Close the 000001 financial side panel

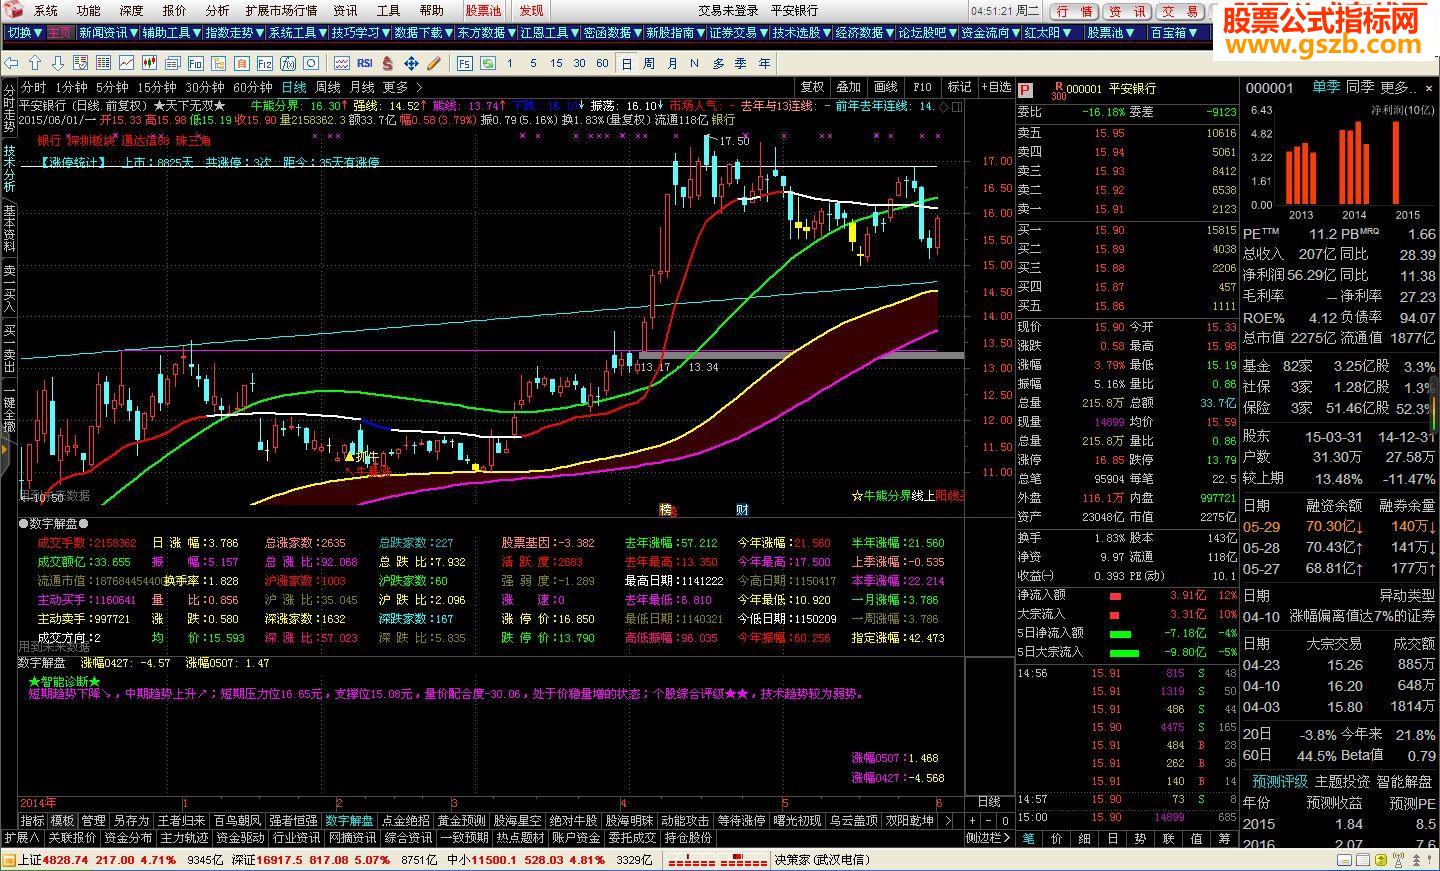pos(1429,88)
